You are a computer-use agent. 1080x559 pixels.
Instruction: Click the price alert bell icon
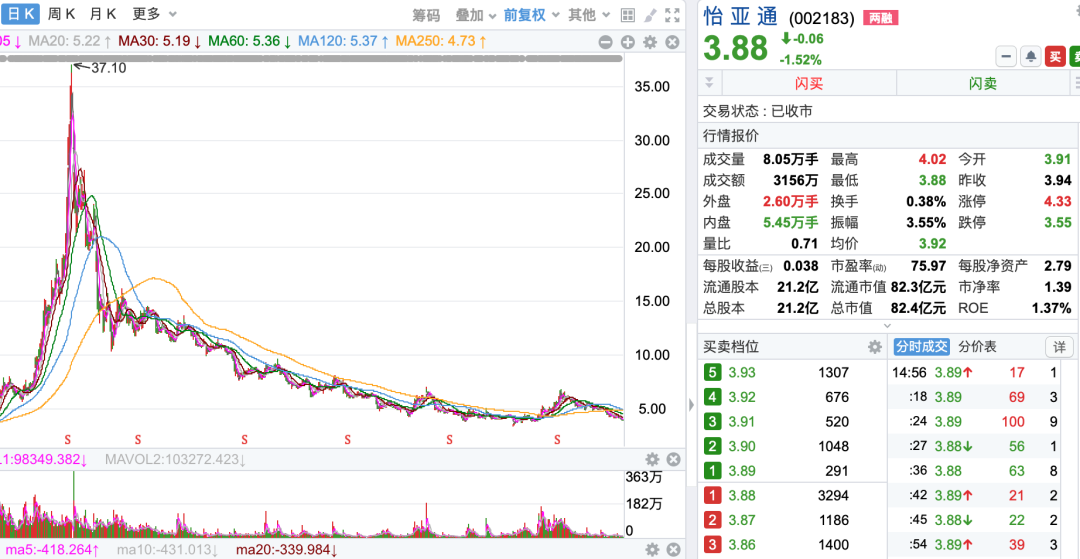(x=1031, y=56)
